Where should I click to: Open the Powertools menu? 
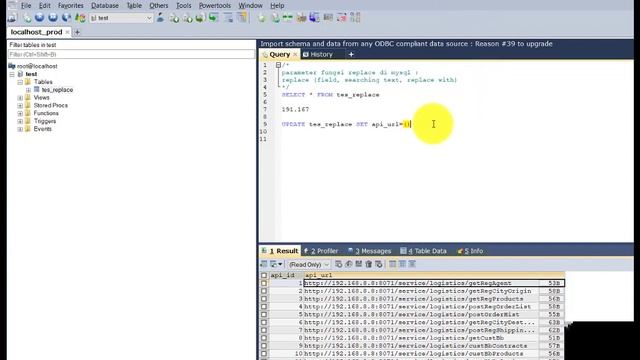pyautogui.click(x=215, y=6)
